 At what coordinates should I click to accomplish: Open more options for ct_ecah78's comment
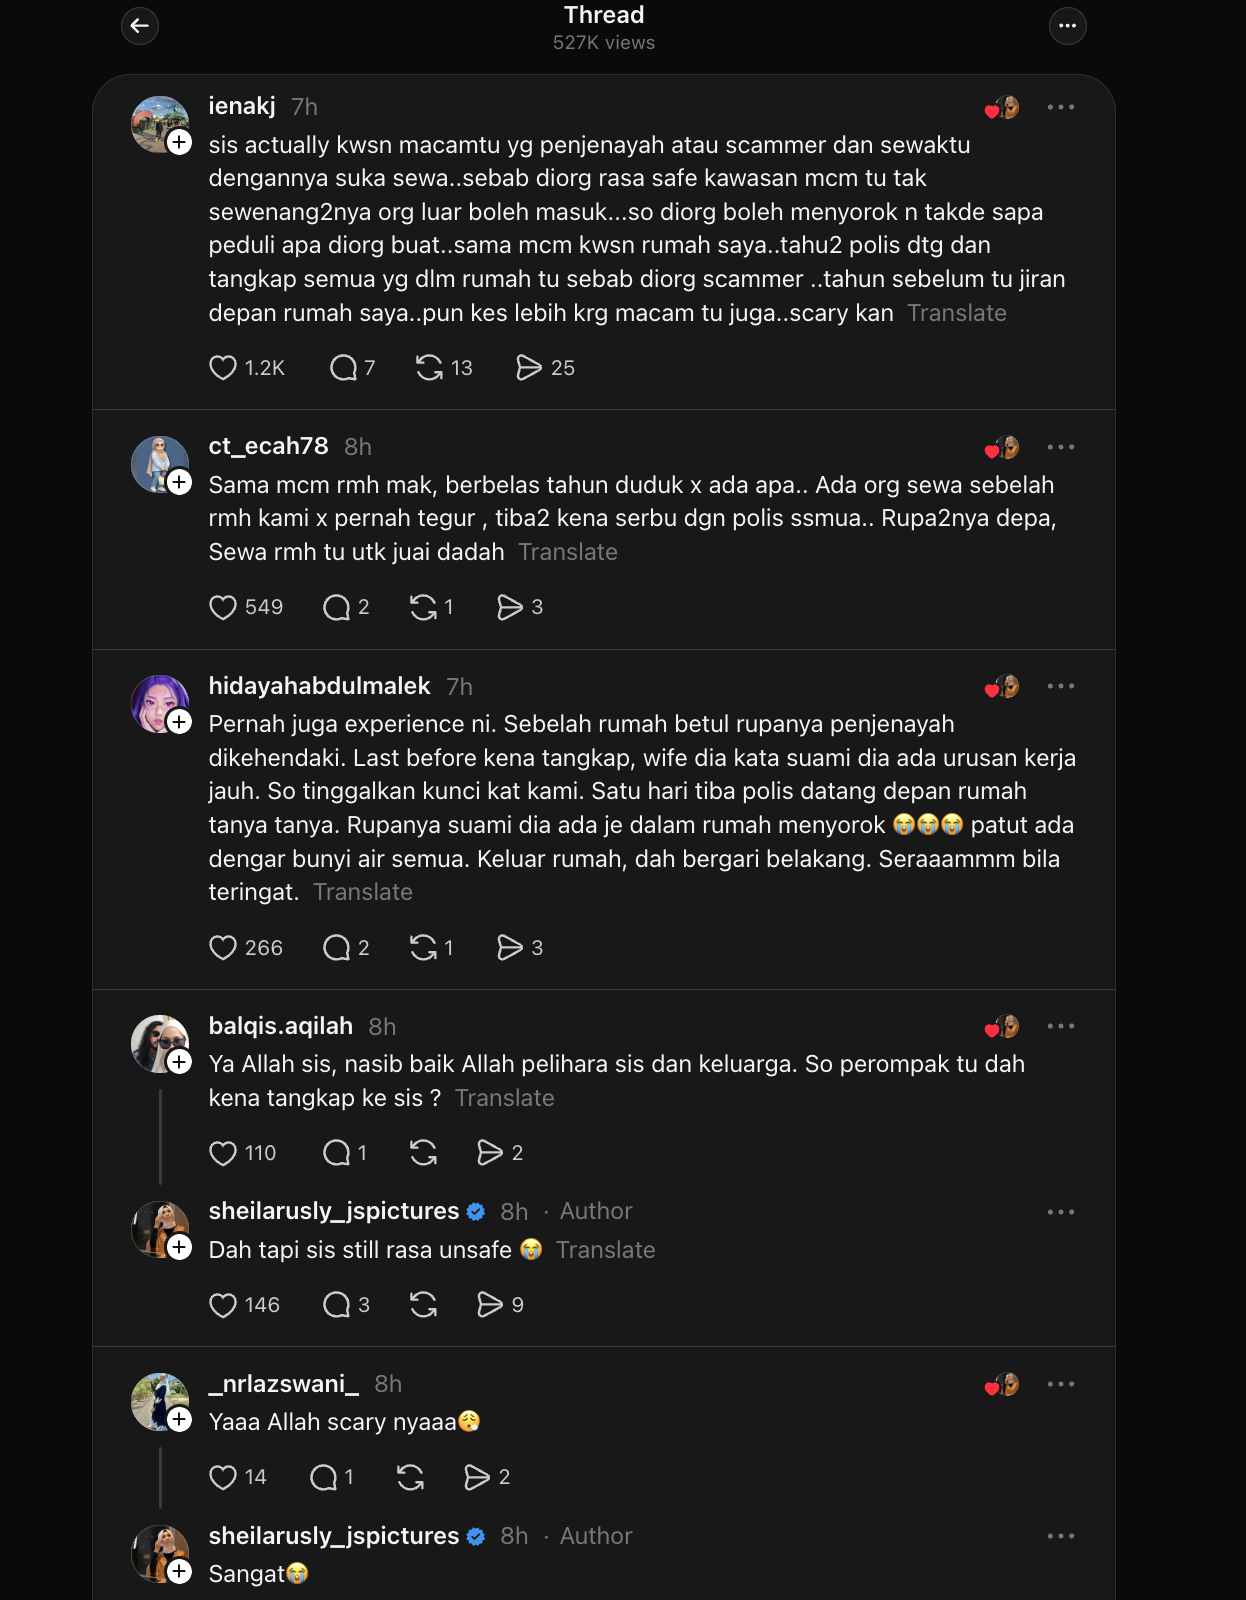coord(1060,447)
